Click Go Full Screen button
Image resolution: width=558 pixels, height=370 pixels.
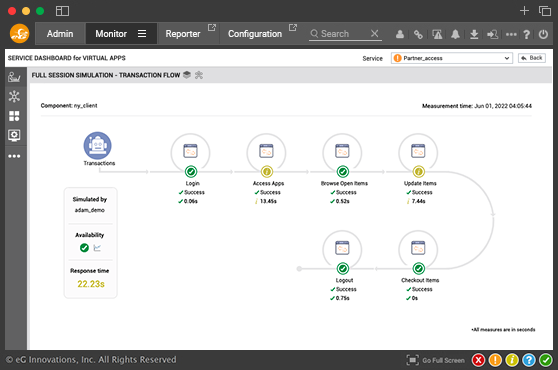tap(436, 360)
